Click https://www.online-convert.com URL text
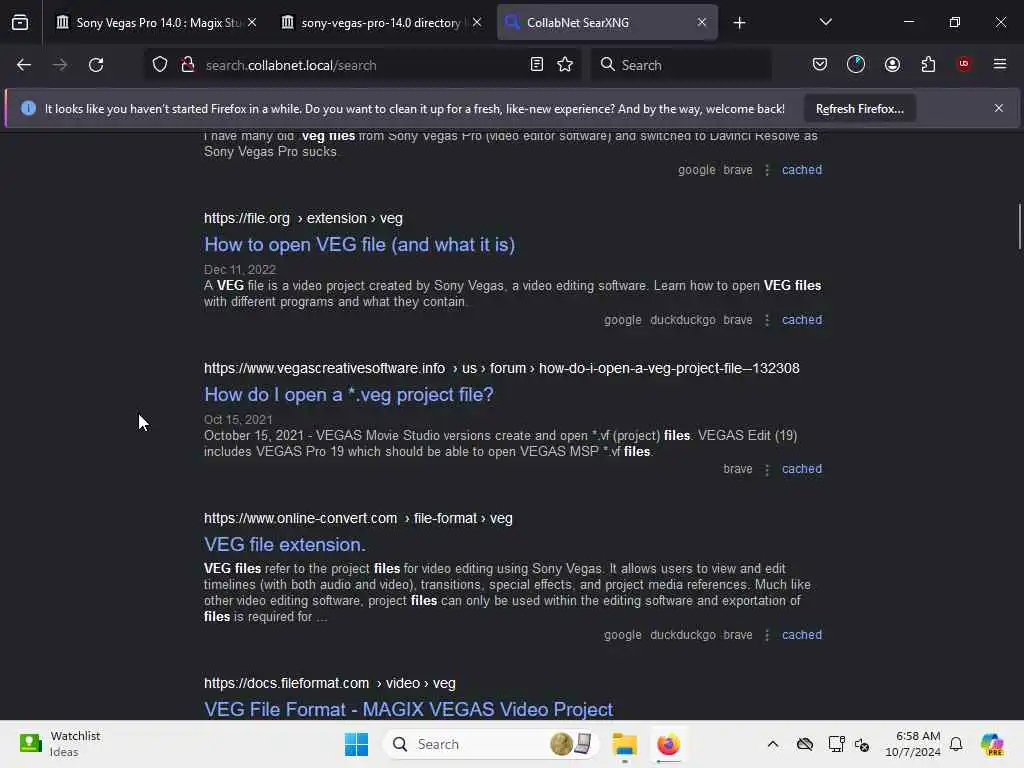The width and height of the screenshot is (1024, 768). [x=300, y=519]
